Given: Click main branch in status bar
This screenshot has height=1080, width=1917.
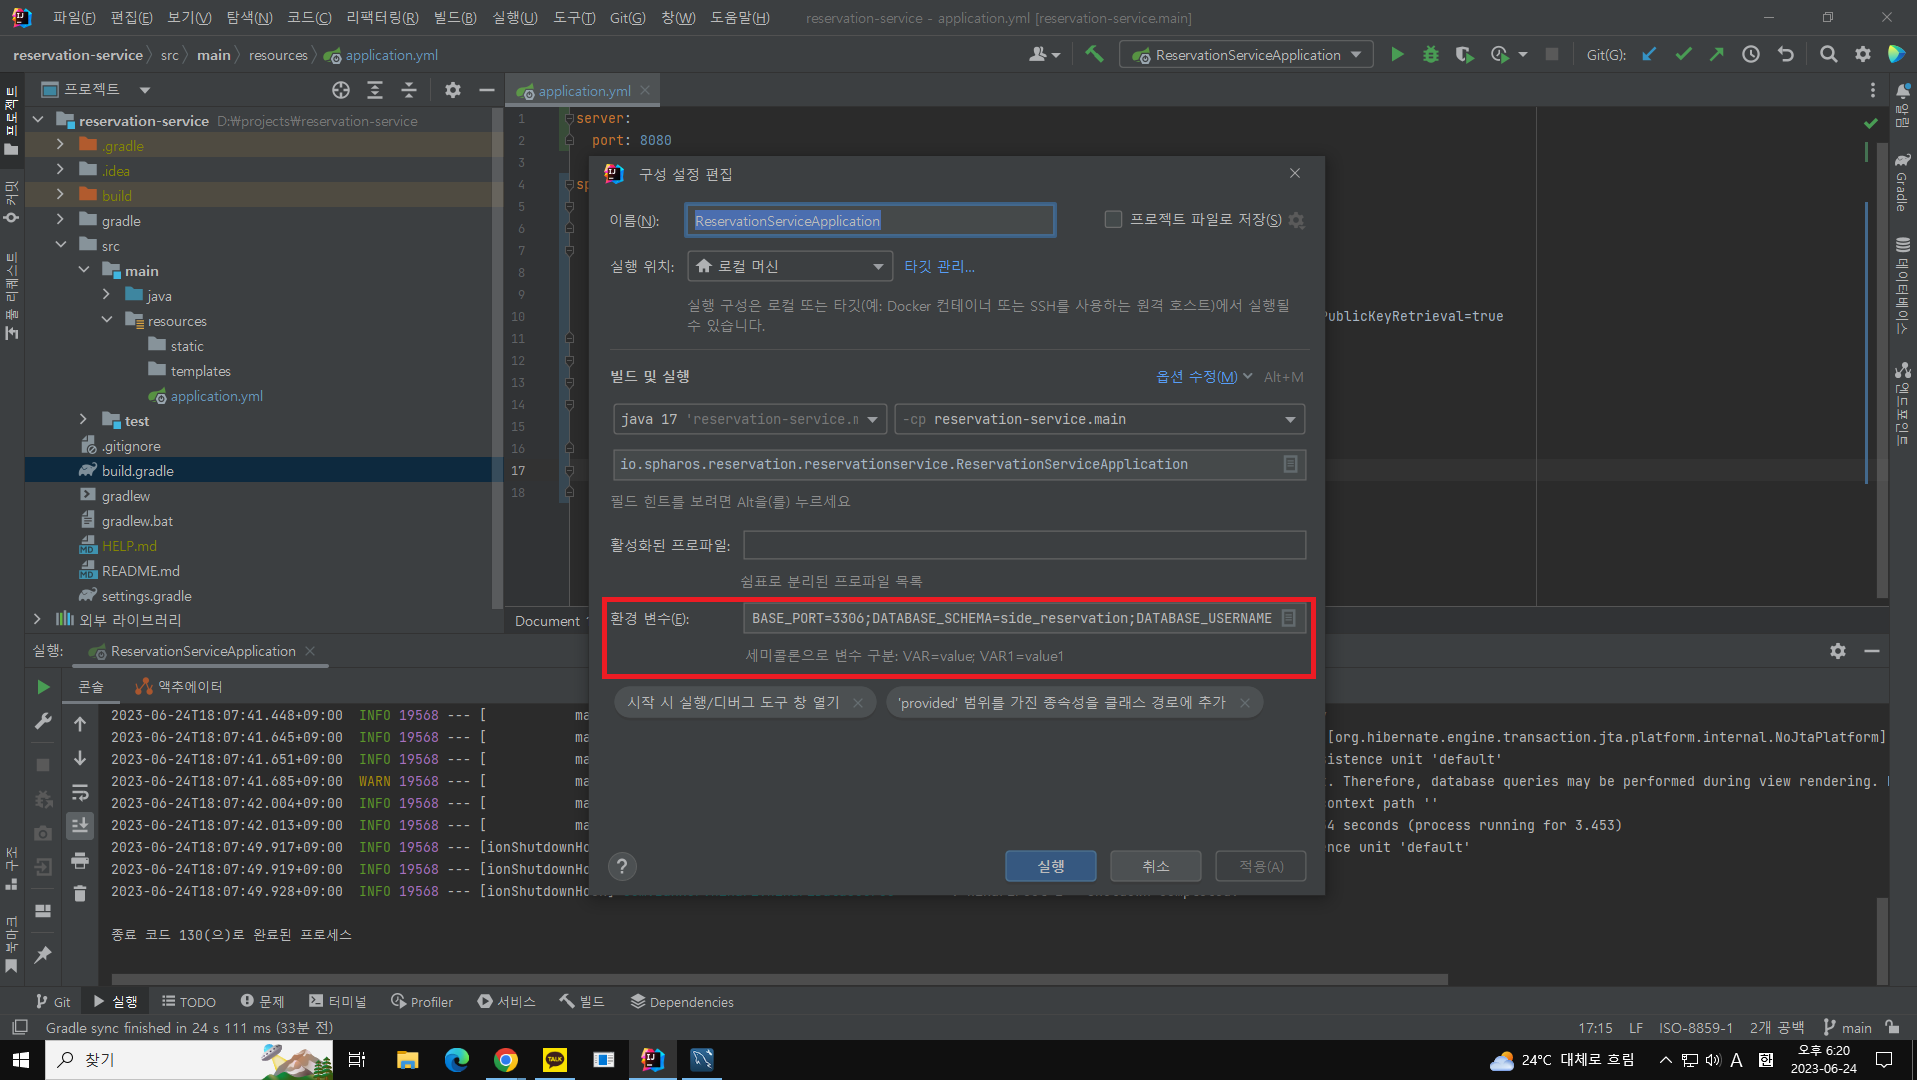Looking at the screenshot, I should (1847, 1027).
